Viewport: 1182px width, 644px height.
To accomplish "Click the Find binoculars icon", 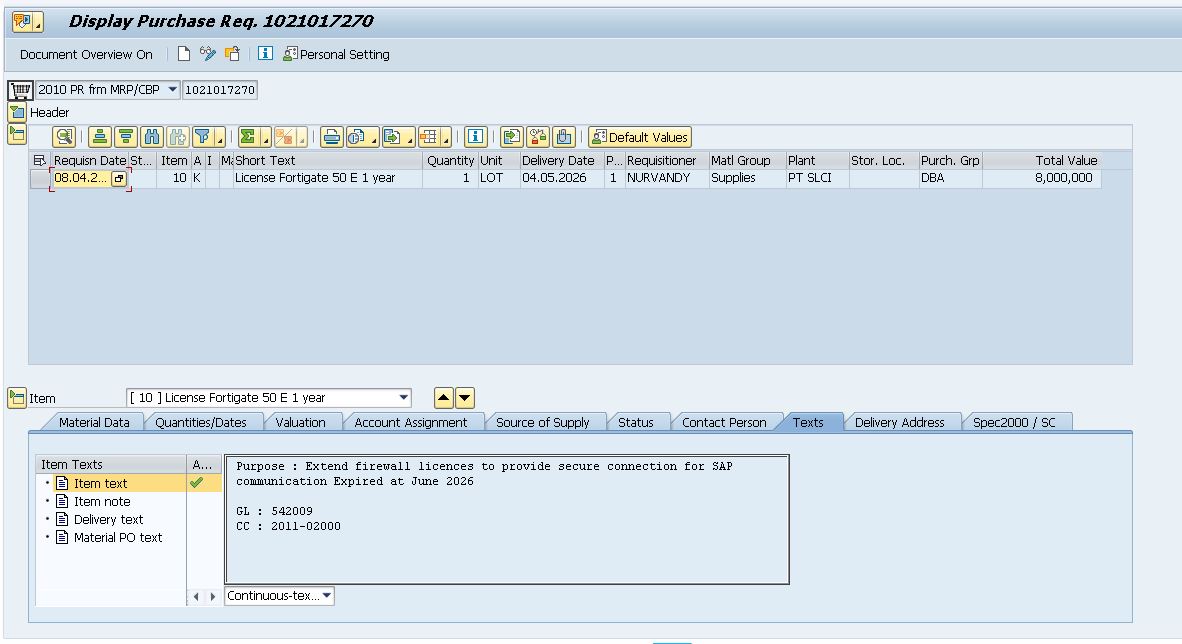I will [152, 137].
